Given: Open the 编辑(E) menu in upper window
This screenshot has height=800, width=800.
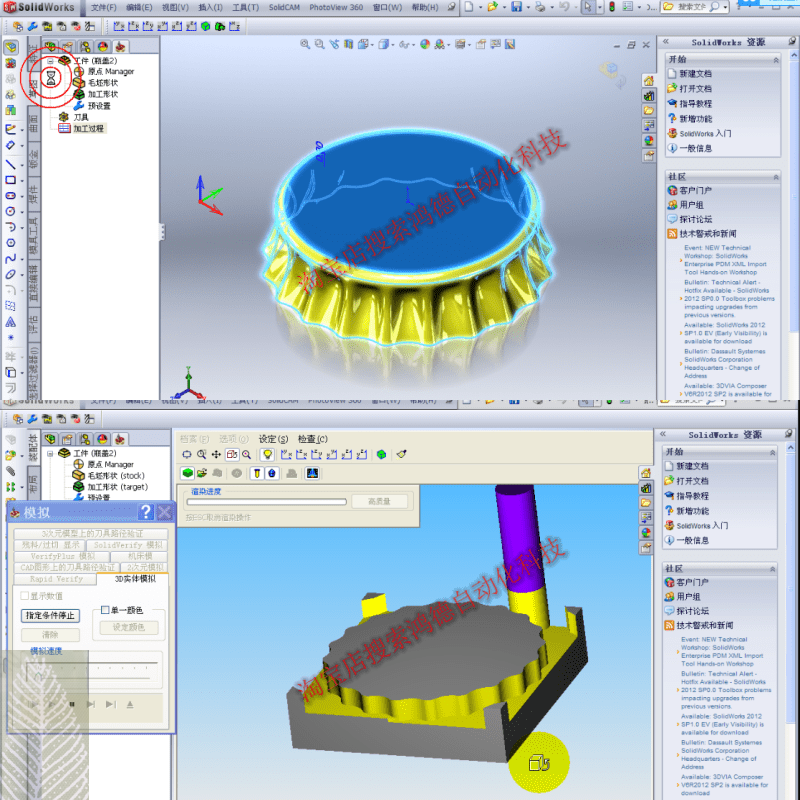Looking at the screenshot, I should (x=139, y=7).
